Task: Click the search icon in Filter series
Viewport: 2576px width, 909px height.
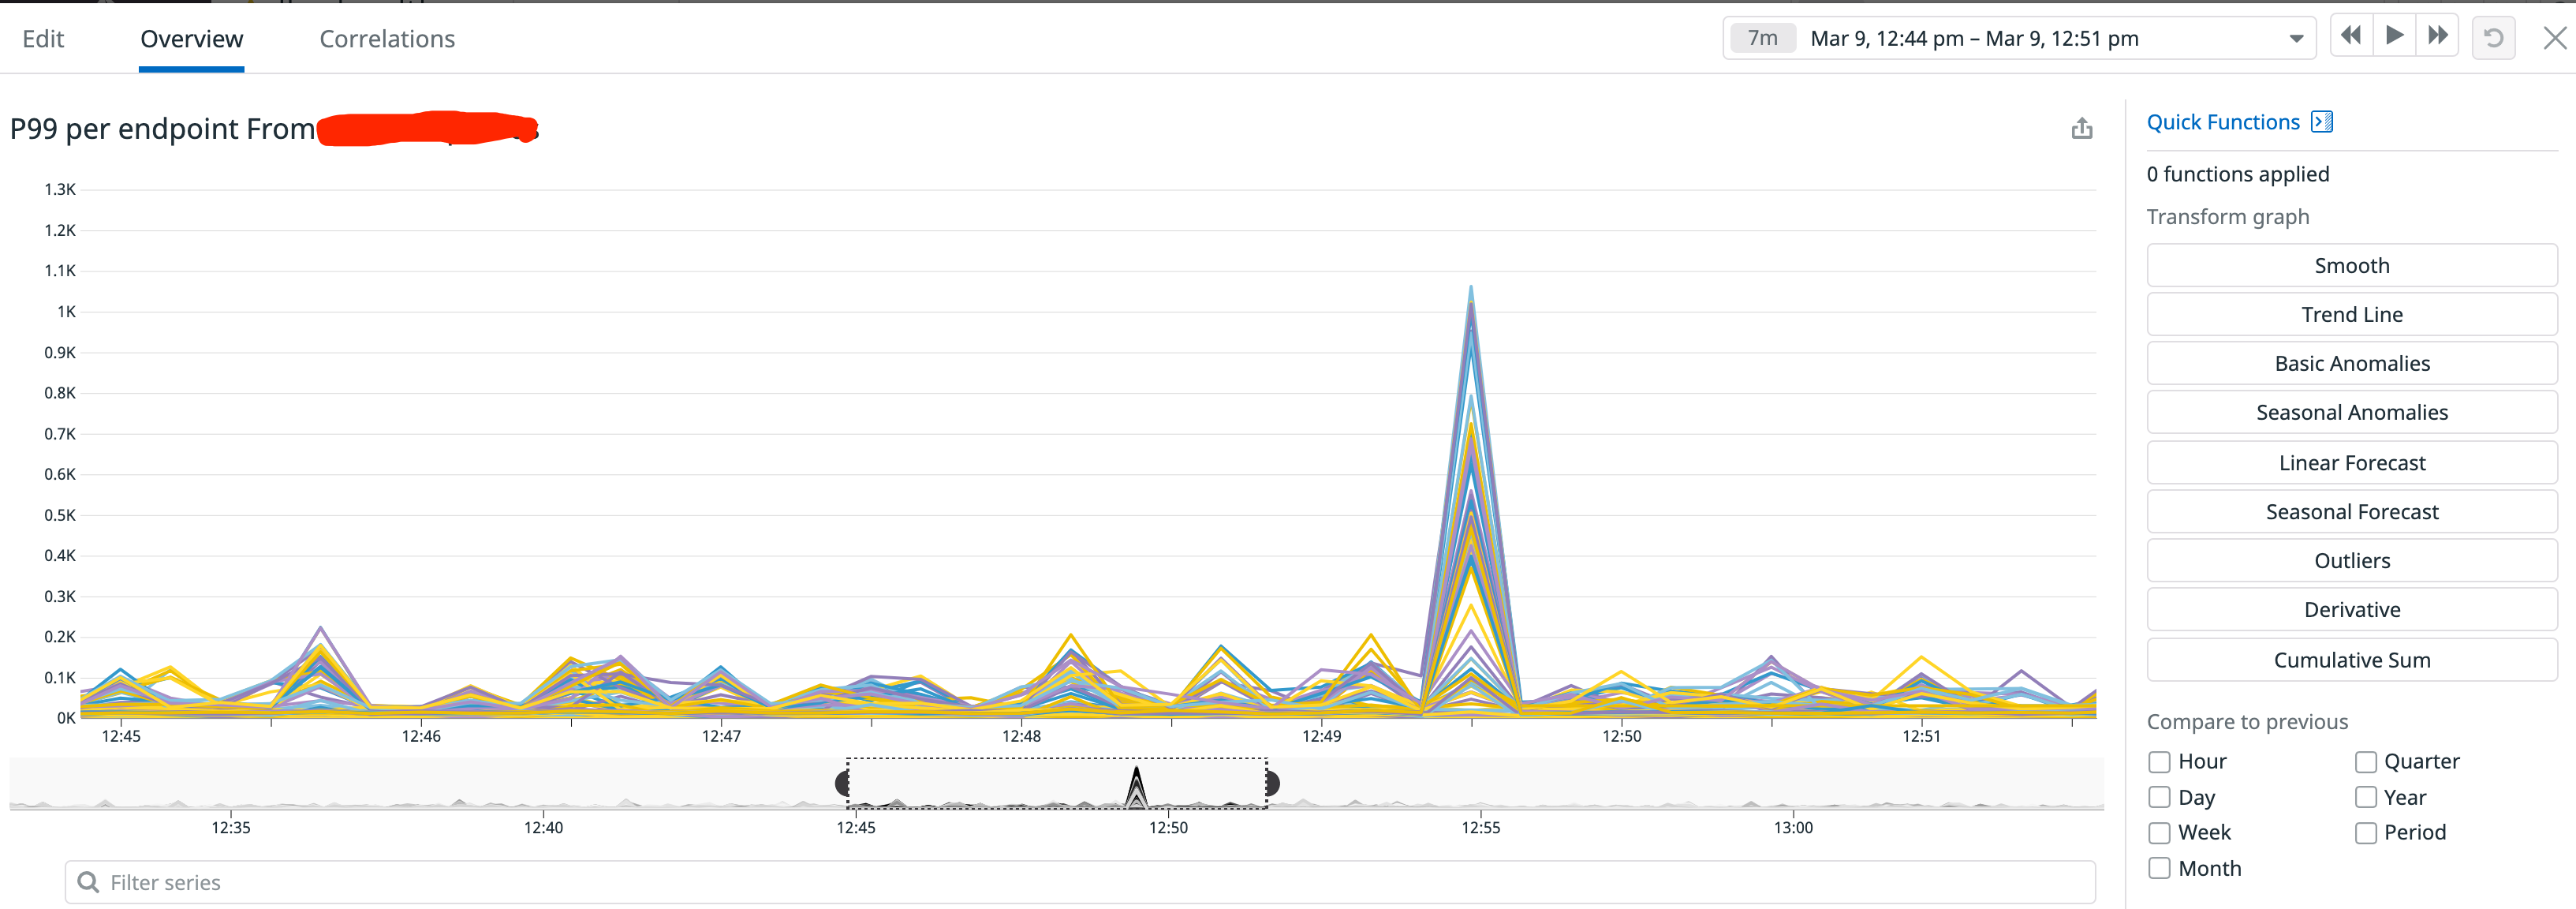Action: pos(88,882)
